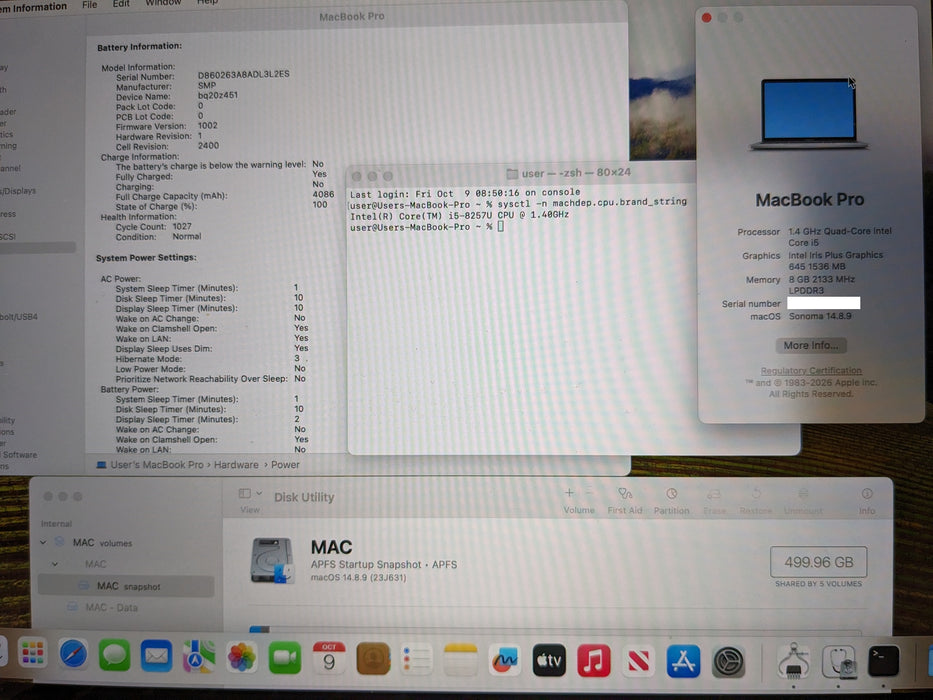The width and height of the screenshot is (933, 700).
Task: Switch to Terminal in the Dock
Action: (883, 661)
